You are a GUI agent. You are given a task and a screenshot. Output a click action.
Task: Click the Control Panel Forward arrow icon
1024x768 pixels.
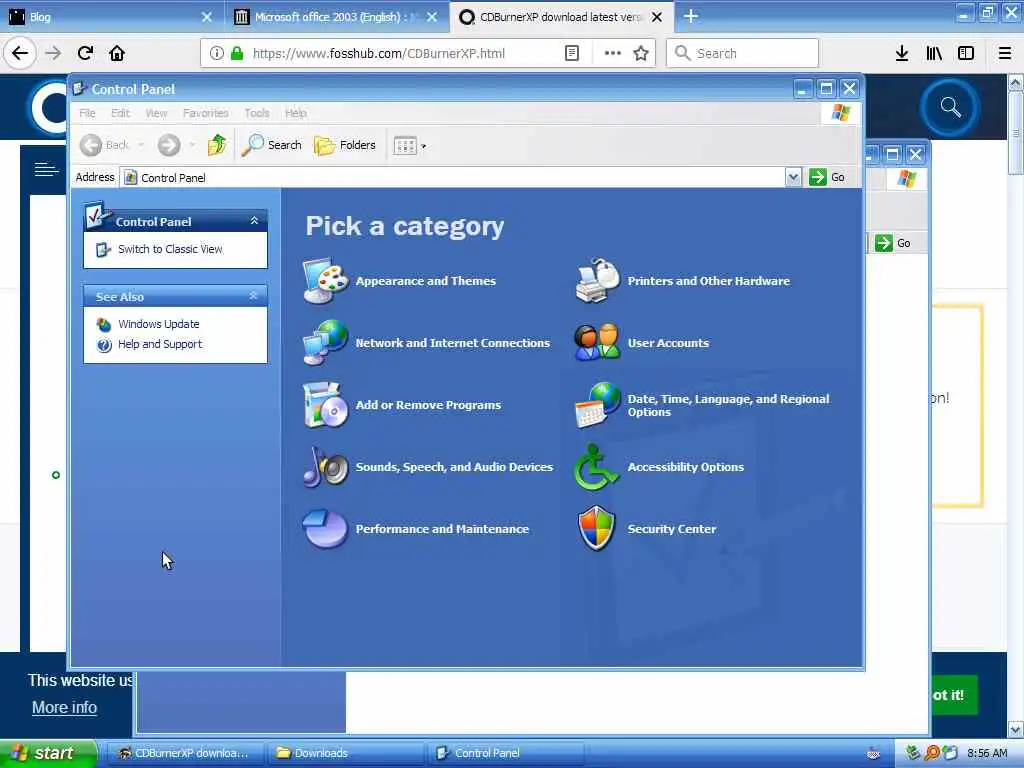tap(168, 145)
